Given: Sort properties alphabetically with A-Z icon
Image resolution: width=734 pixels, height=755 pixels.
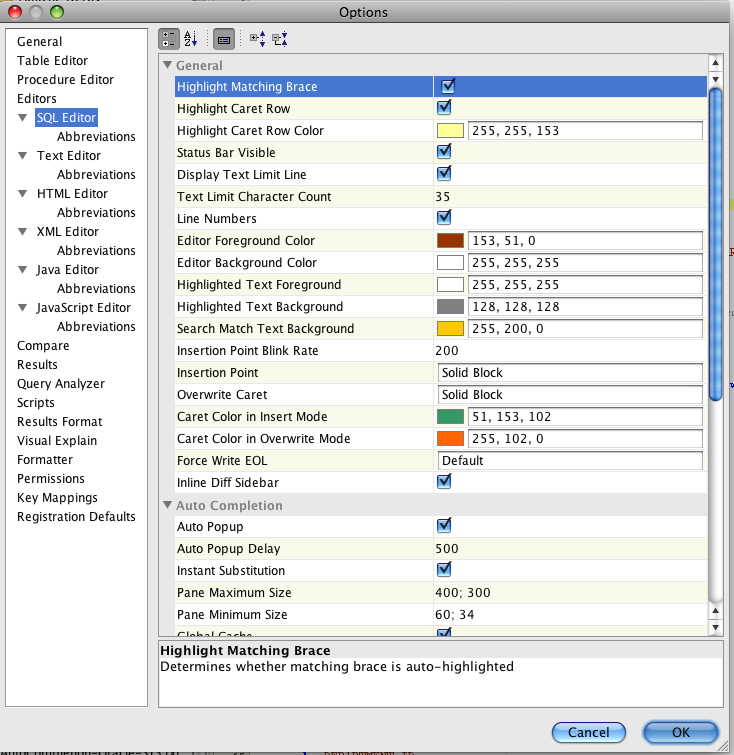Looking at the screenshot, I should pyautogui.click(x=191, y=39).
